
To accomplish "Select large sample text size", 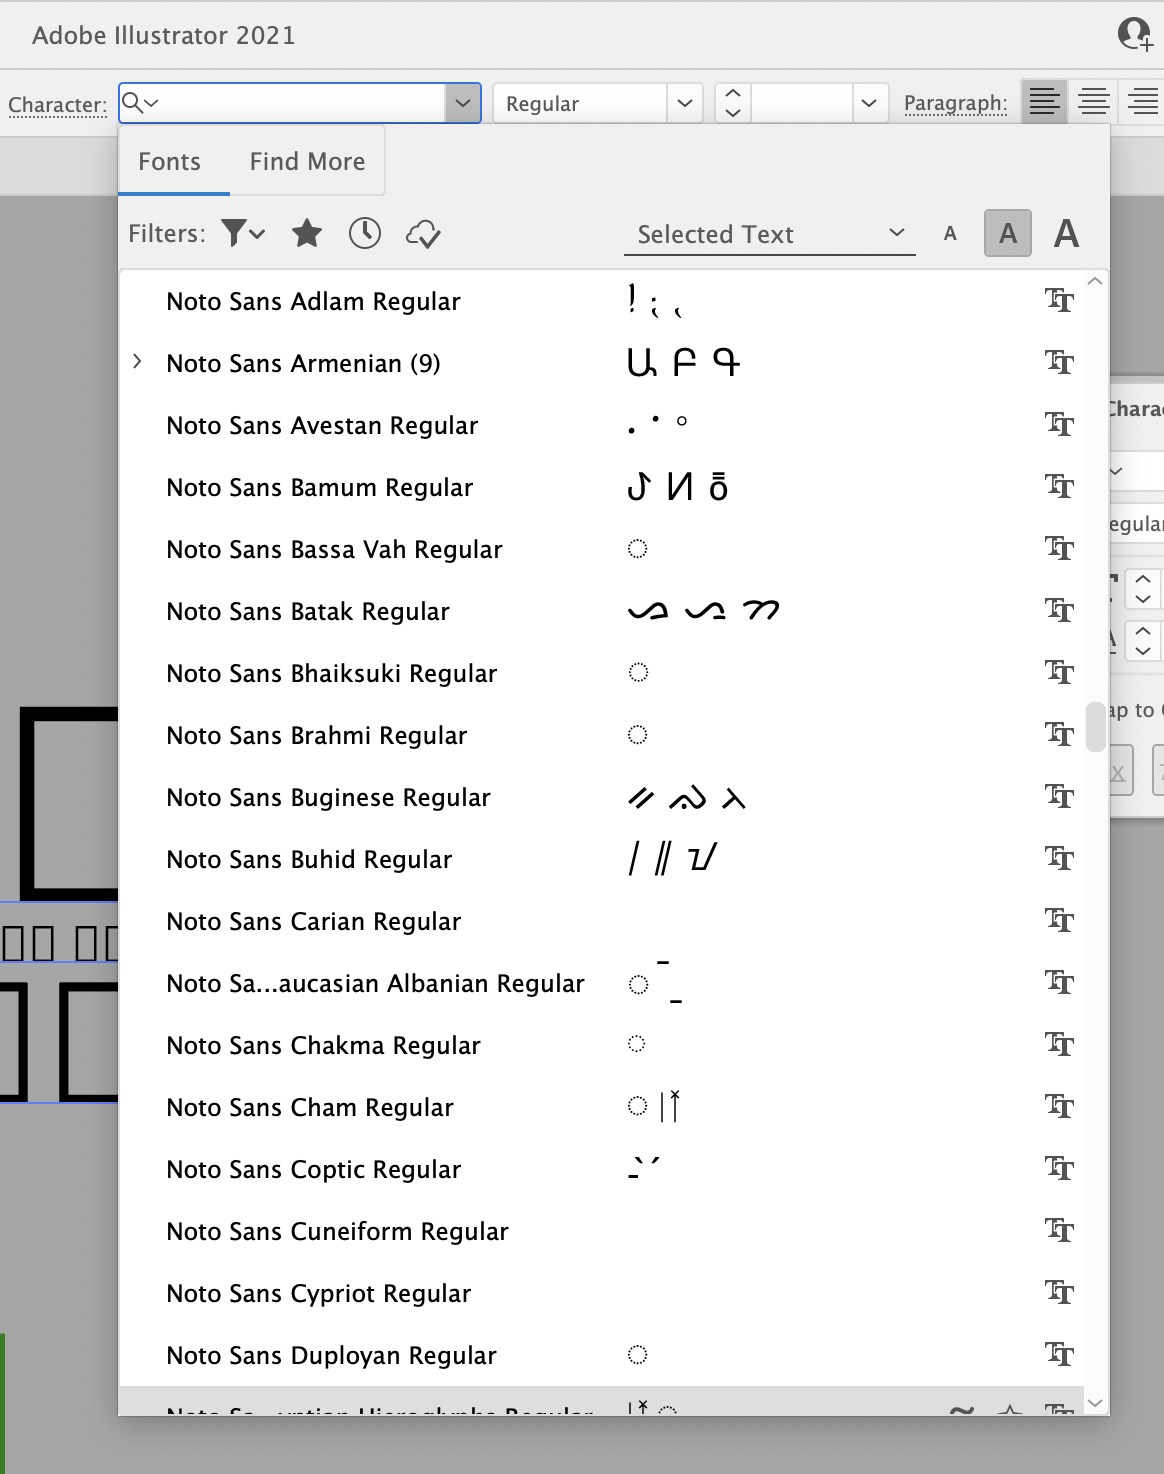I will pyautogui.click(x=1066, y=234).
